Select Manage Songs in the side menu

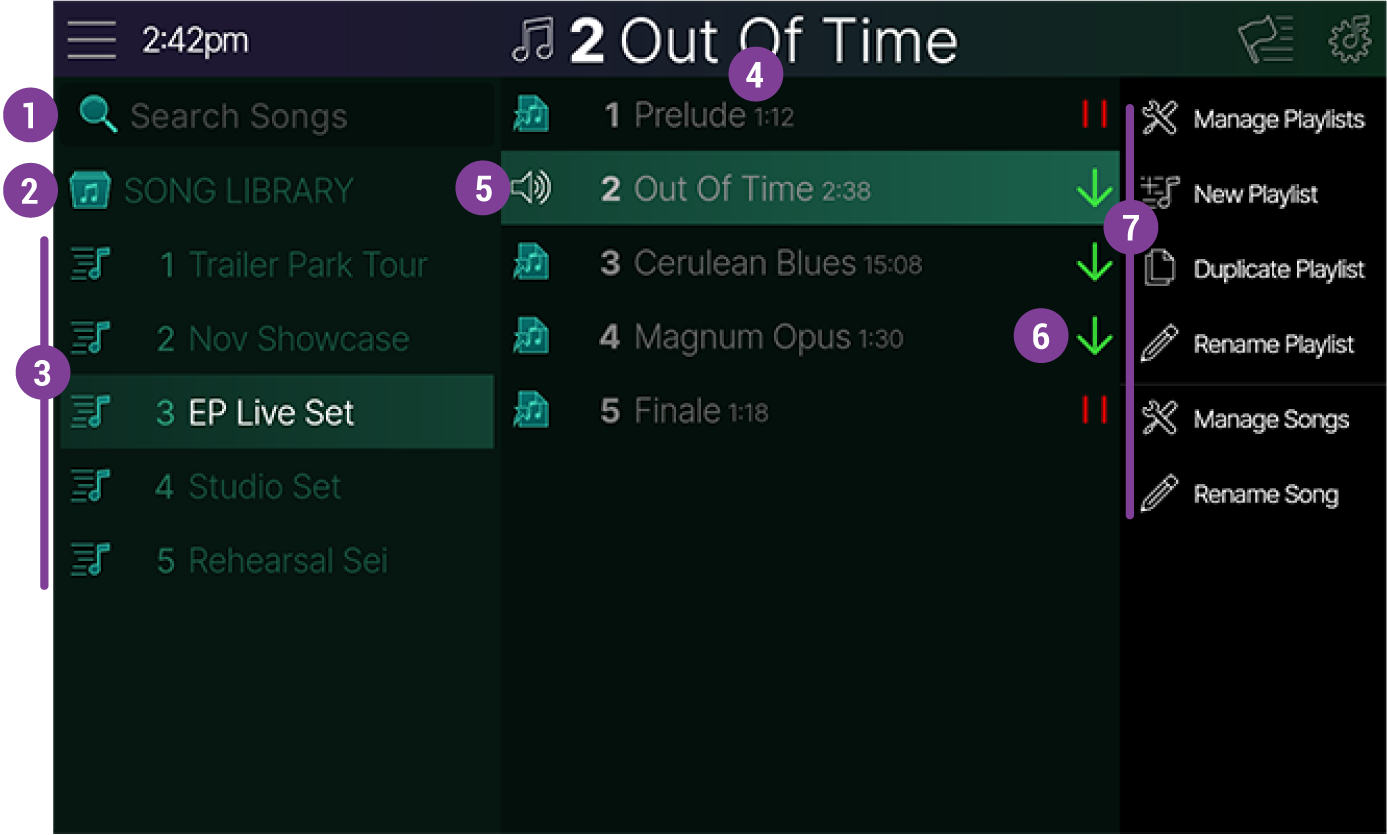coord(1270,420)
